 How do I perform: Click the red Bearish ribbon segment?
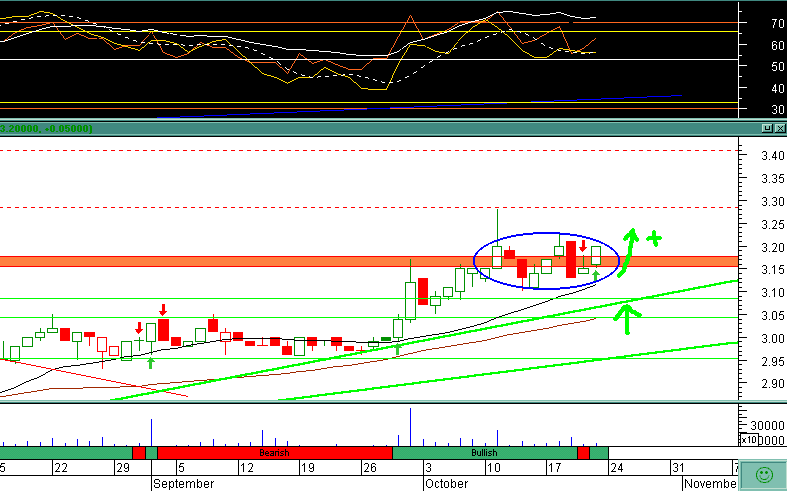(275, 453)
